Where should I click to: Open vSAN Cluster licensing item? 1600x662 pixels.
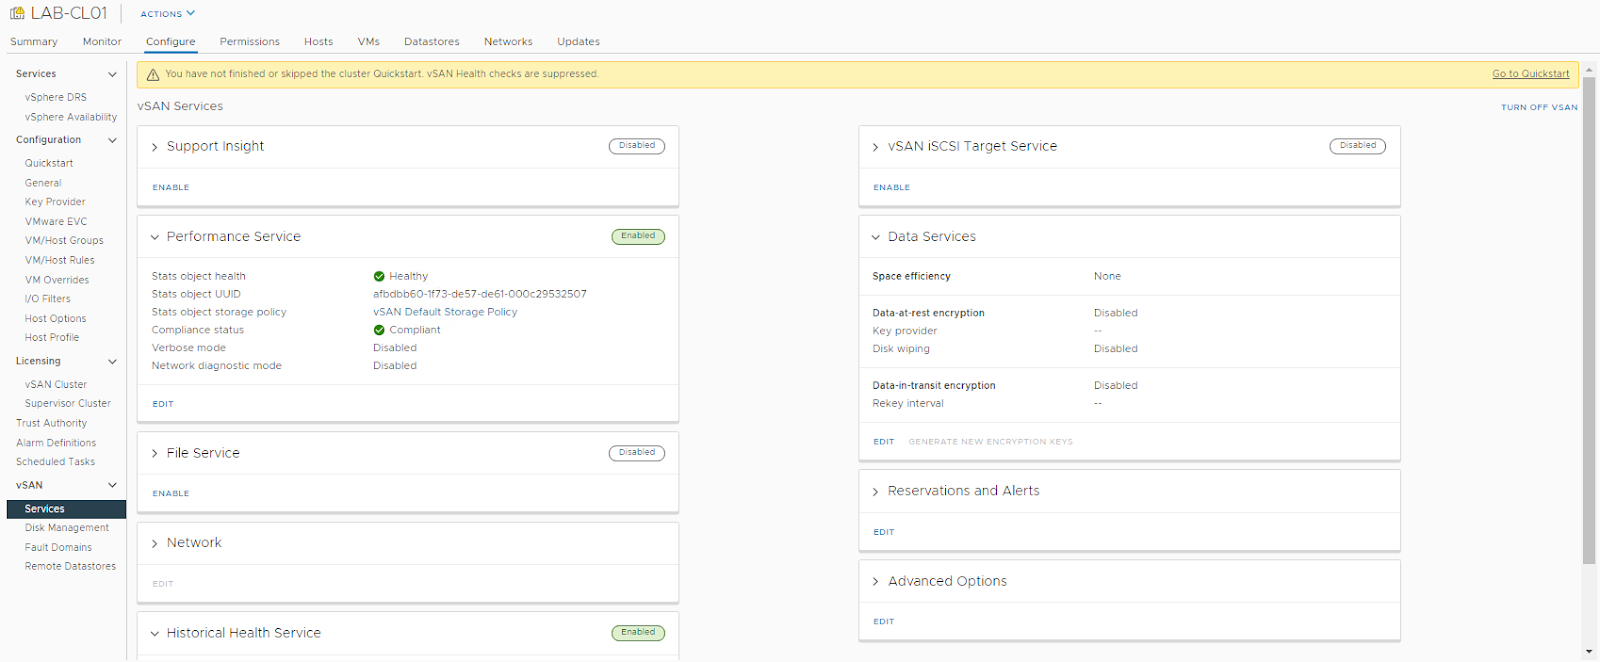click(x=56, y=384)
